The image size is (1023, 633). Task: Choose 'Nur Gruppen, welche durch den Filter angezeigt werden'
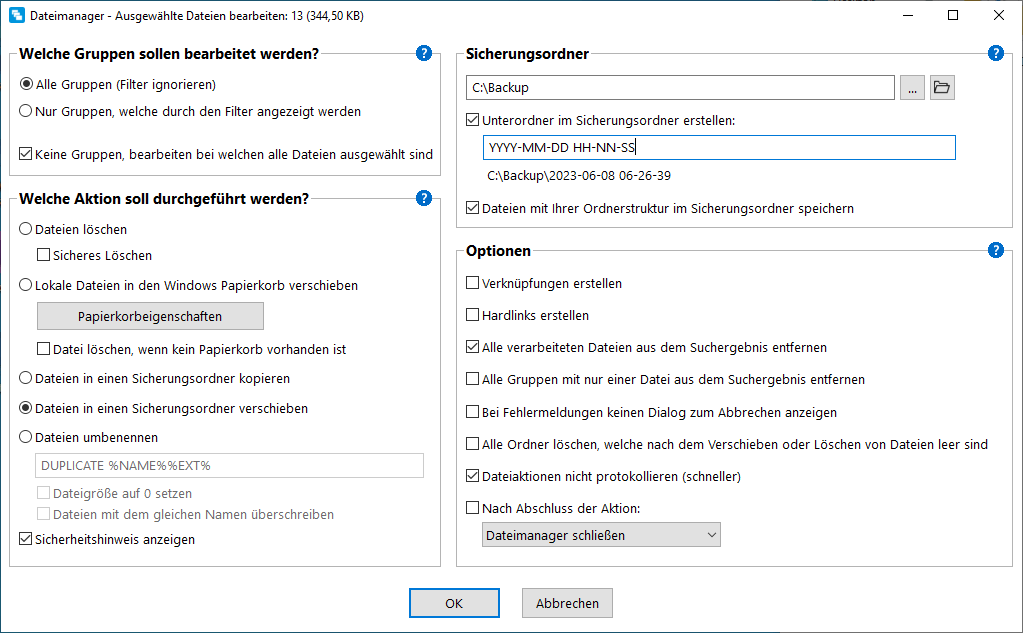click(x=26, y=112)
